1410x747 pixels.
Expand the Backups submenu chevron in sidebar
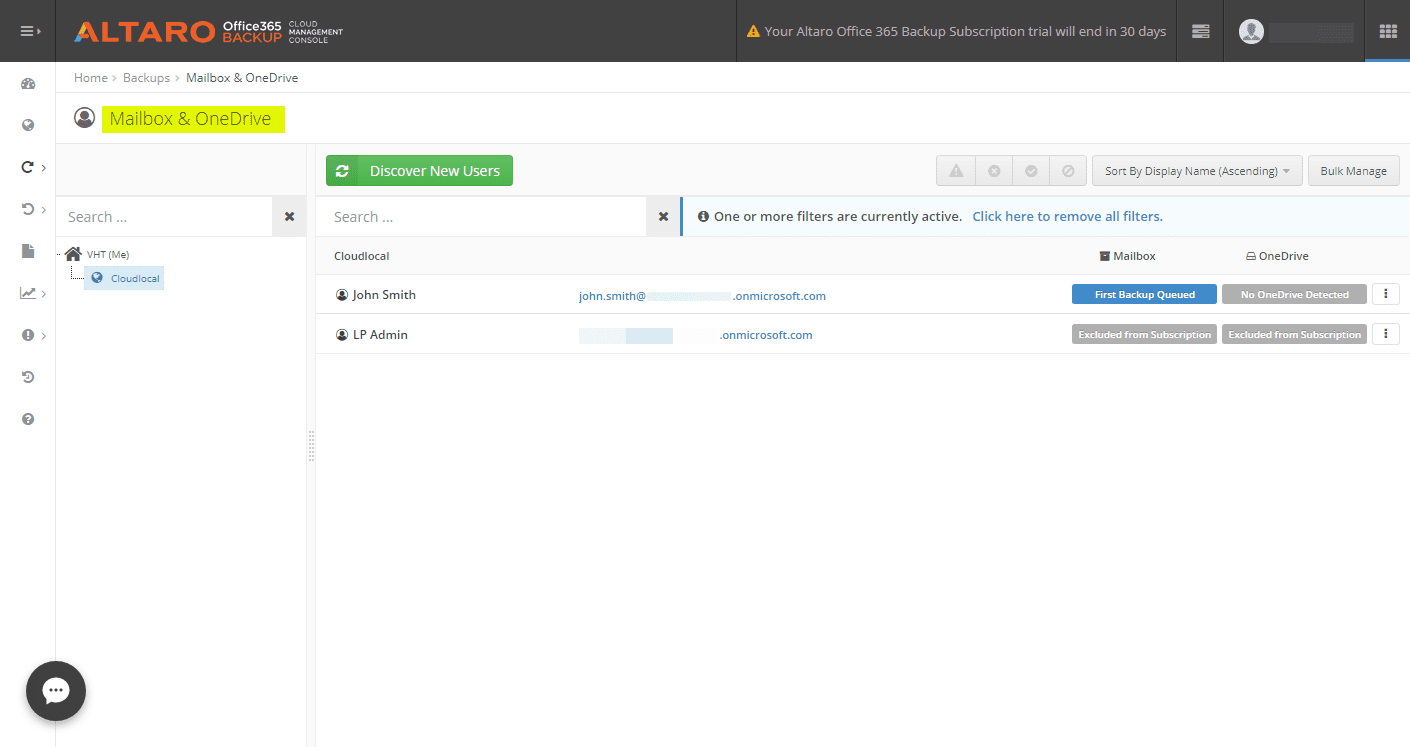tap(45, 168)
